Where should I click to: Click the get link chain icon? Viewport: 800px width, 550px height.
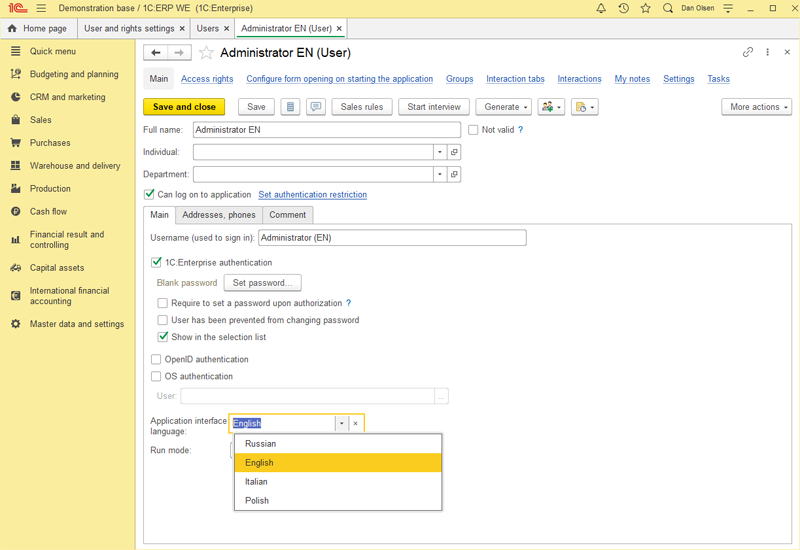tap(748, 52)
